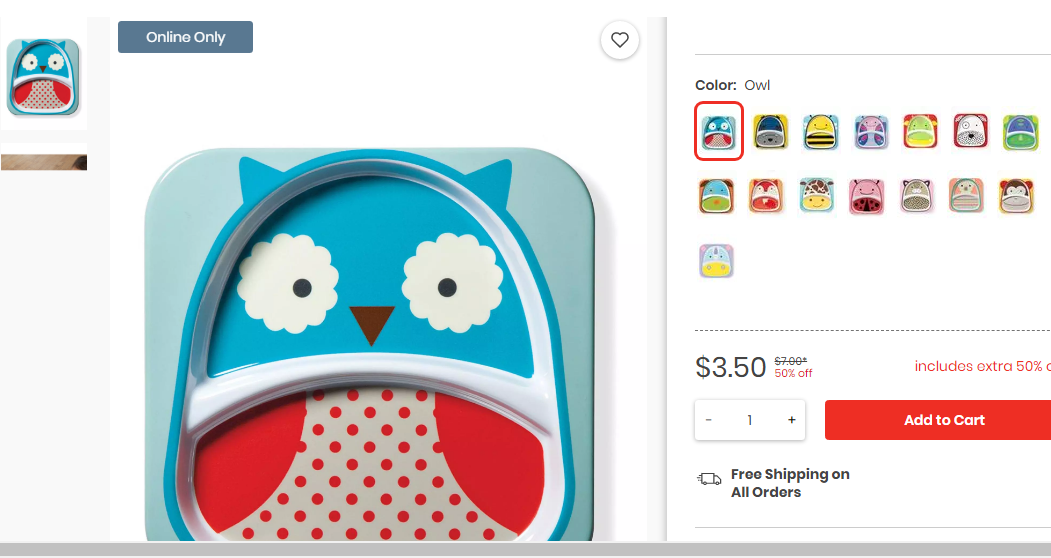Increase quantity with the plus button
This screenshot has width=1051, height=558.
point(792,420)
